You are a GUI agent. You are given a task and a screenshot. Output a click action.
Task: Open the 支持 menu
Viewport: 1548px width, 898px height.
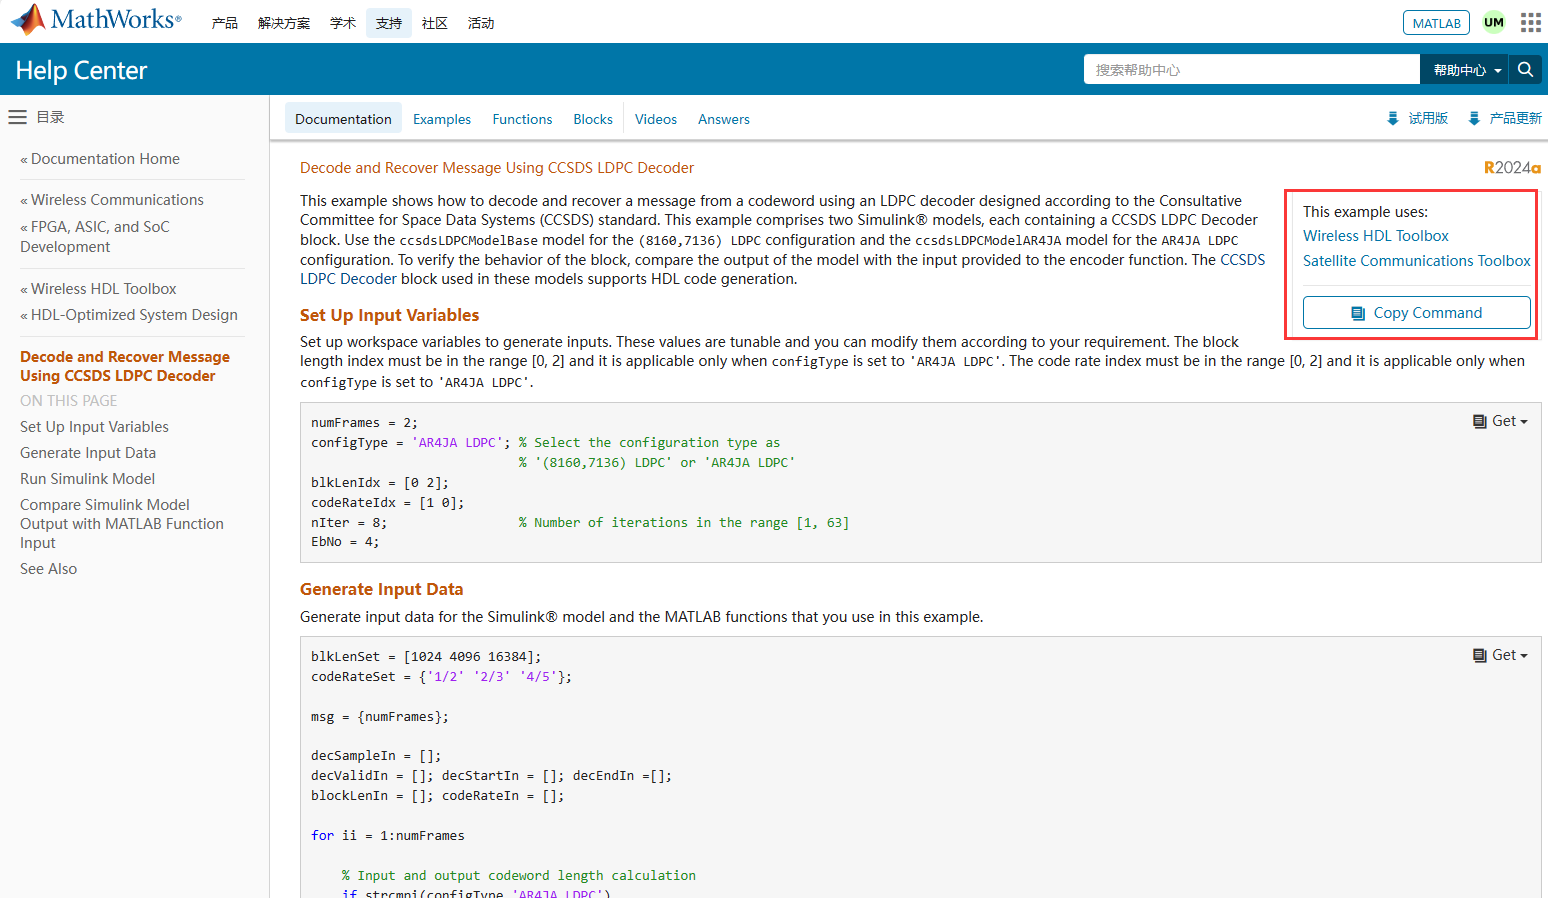tap(389, 23)
